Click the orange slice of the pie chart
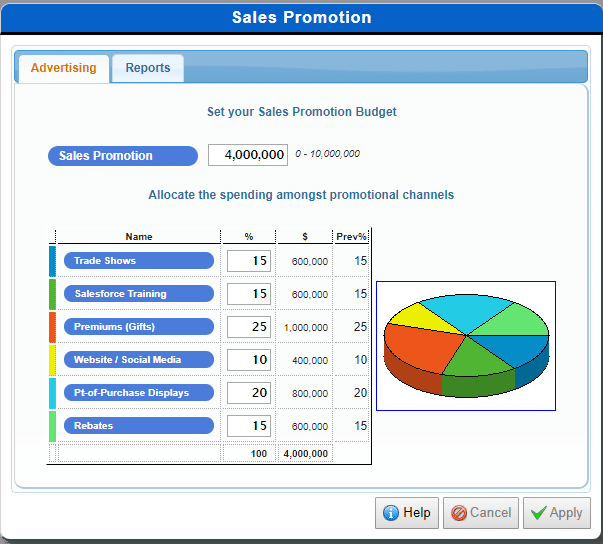603x544 pixels. [420, 345]
